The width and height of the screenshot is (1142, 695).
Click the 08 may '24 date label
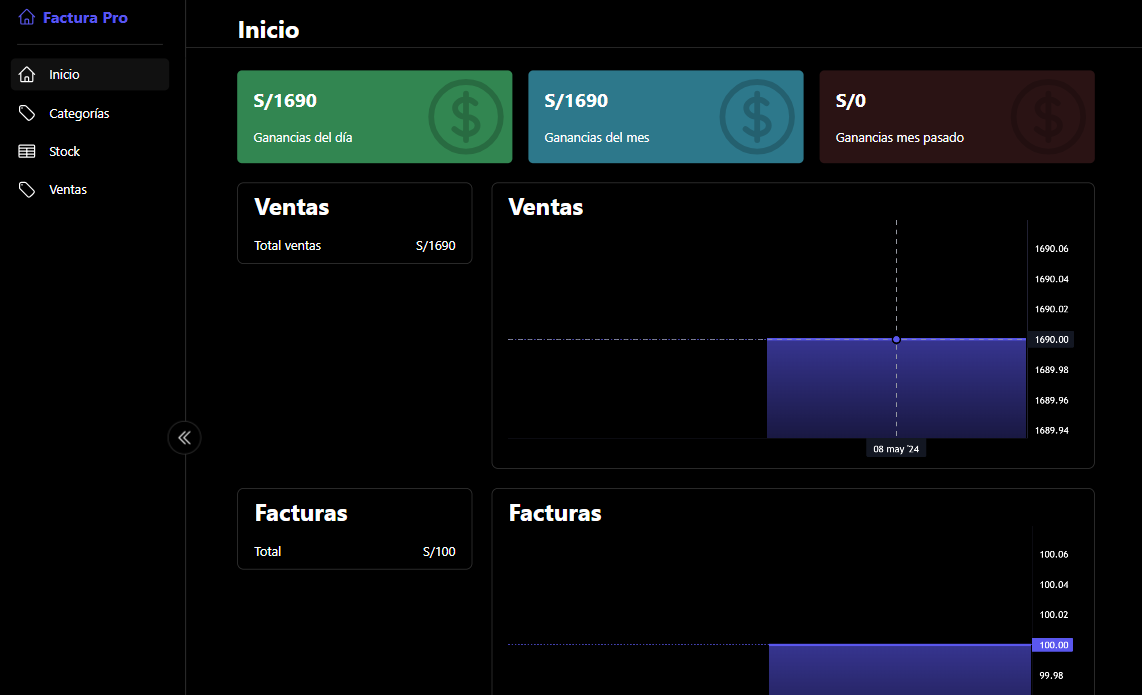tap(896, 449)
